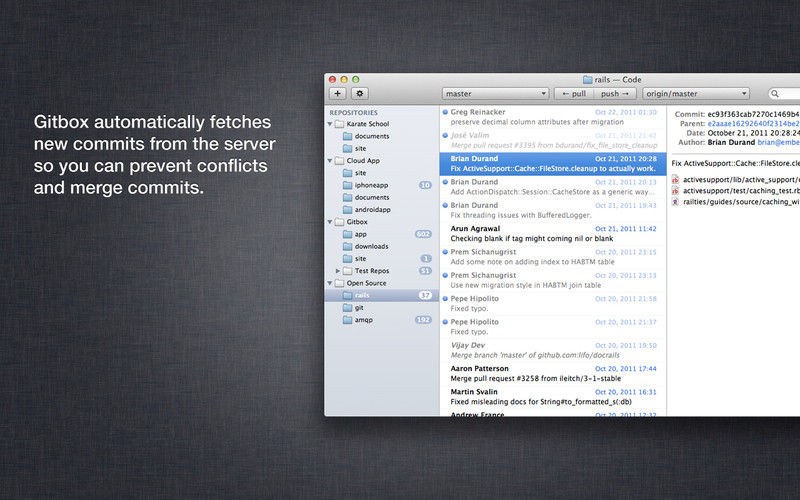800x500 pixels.
Task: Open the parent commit hash link
Action: tap(754, 123)
